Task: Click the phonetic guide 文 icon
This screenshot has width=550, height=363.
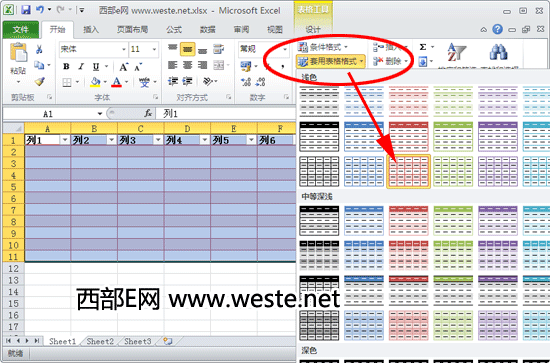Action: pyautogui.click(x=144, y=82)
